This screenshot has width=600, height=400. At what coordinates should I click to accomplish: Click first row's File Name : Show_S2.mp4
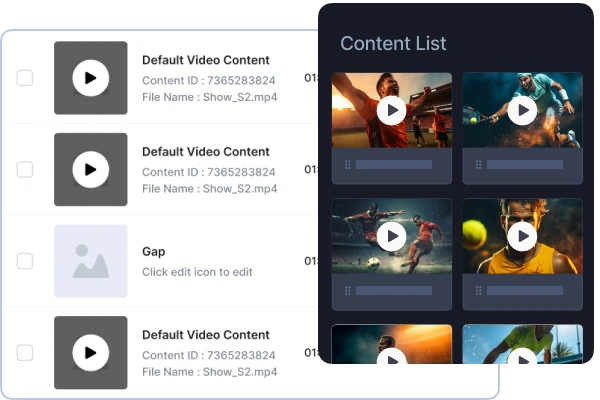coord(210,97)
